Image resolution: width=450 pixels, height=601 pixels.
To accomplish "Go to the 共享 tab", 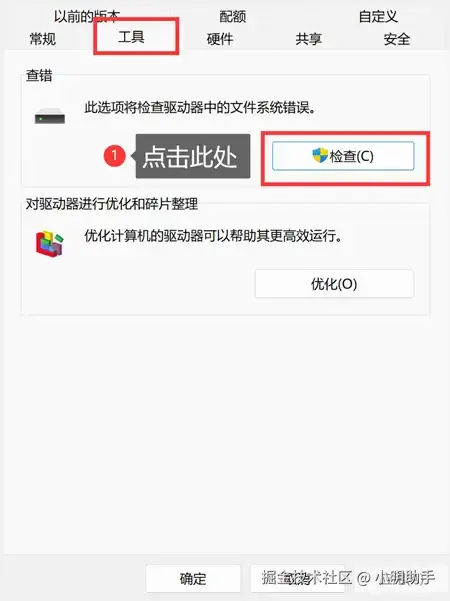I will [x=309, y=39].
